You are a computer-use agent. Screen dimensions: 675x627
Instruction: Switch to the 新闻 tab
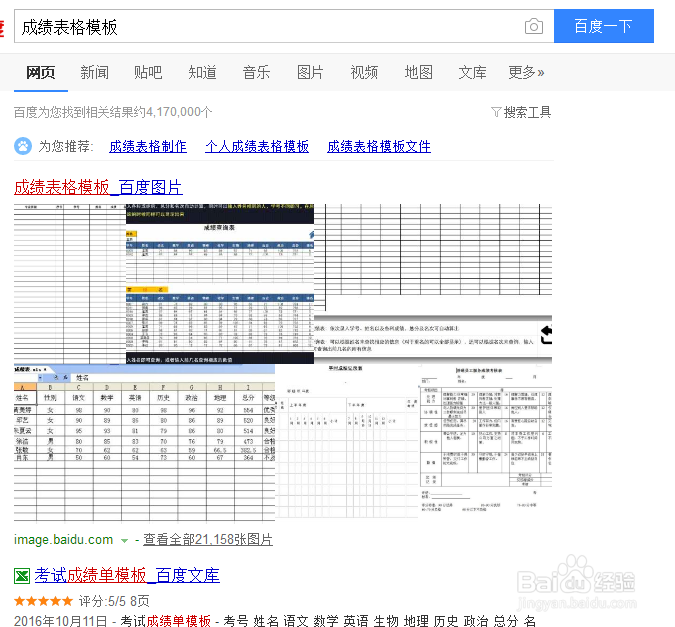click(94, 72)
